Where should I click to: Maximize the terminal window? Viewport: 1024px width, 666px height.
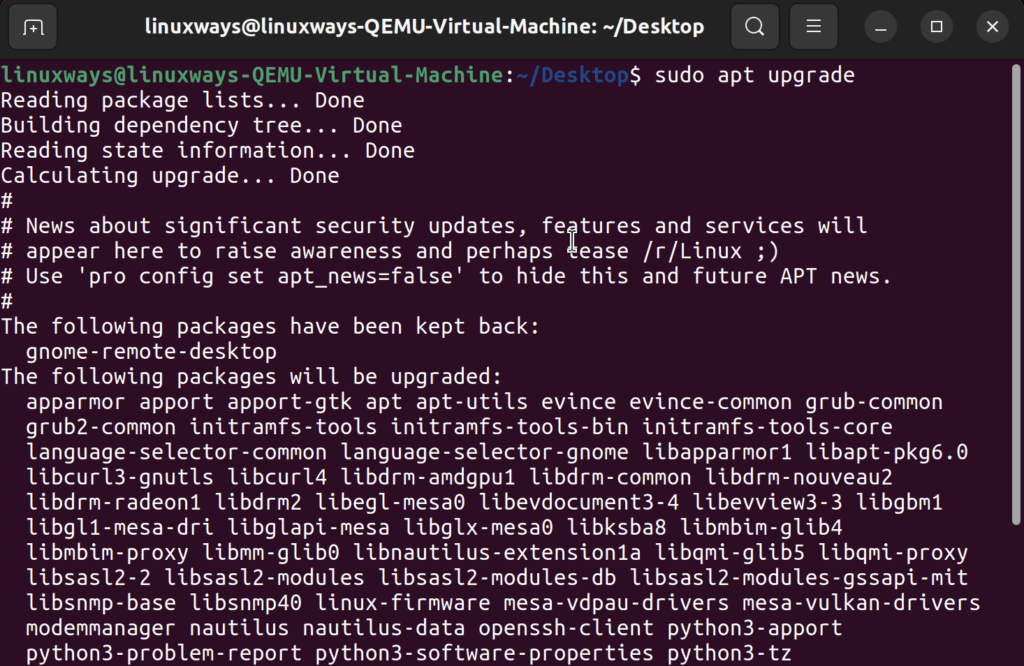pyautogui.click(x=936, y=27)
